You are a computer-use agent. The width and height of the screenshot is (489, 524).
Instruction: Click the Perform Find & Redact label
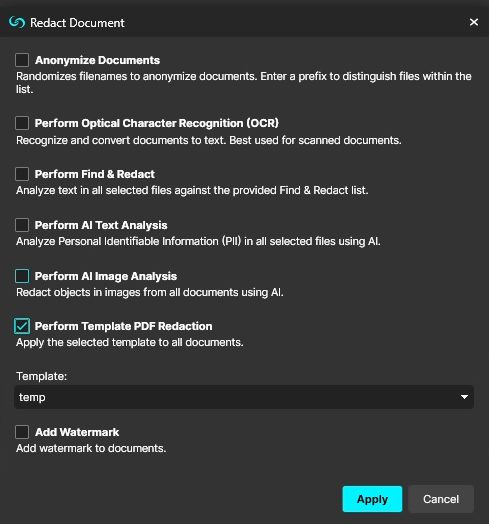(95, 174)
